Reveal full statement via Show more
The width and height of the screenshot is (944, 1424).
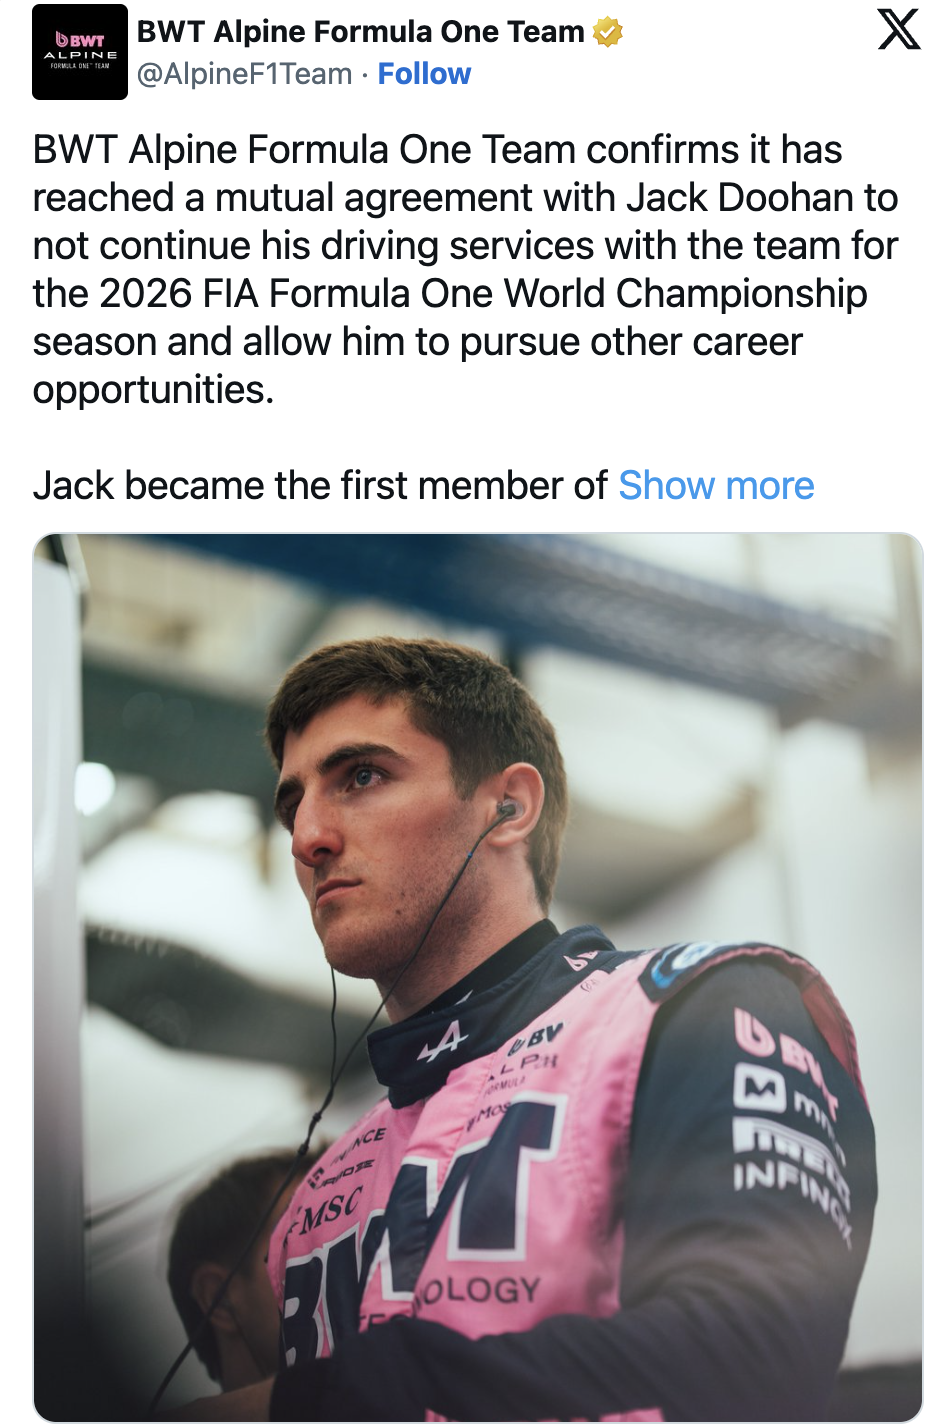coord(716,486)
